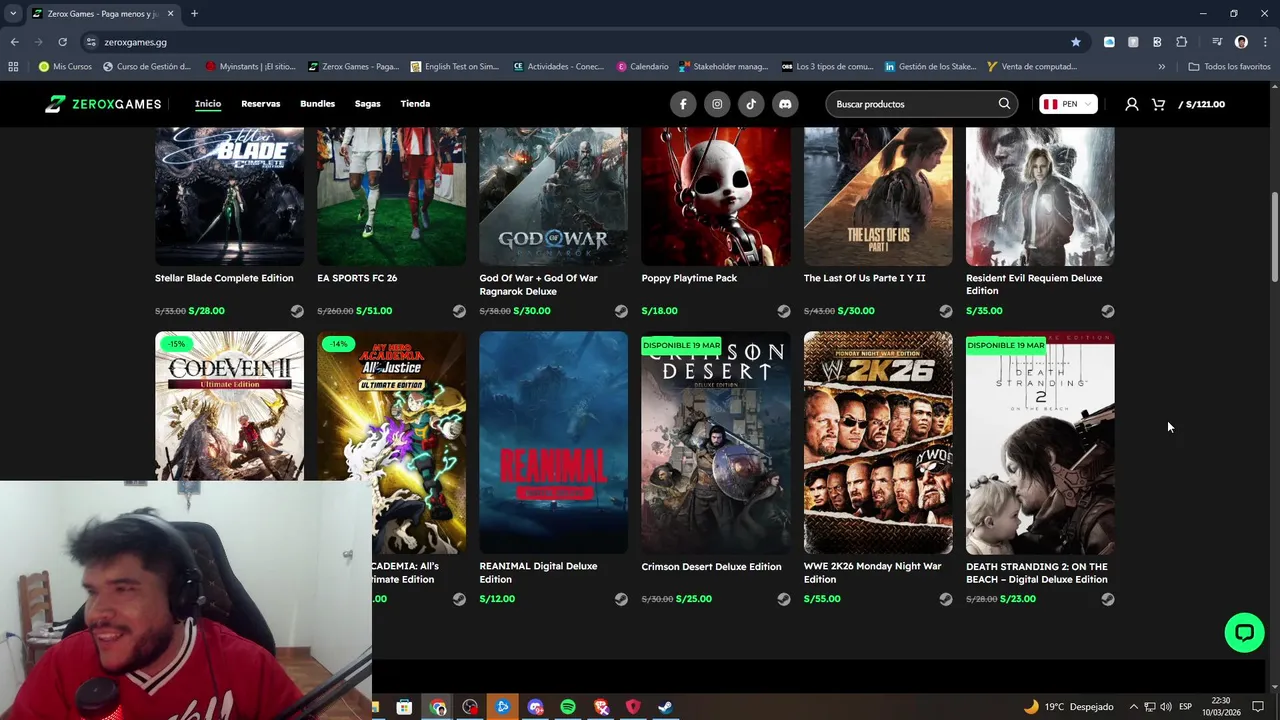Click PlayStation icon under The Last Of Us
Viewport: 1280px width, 720px height.
tap(946, 311)
